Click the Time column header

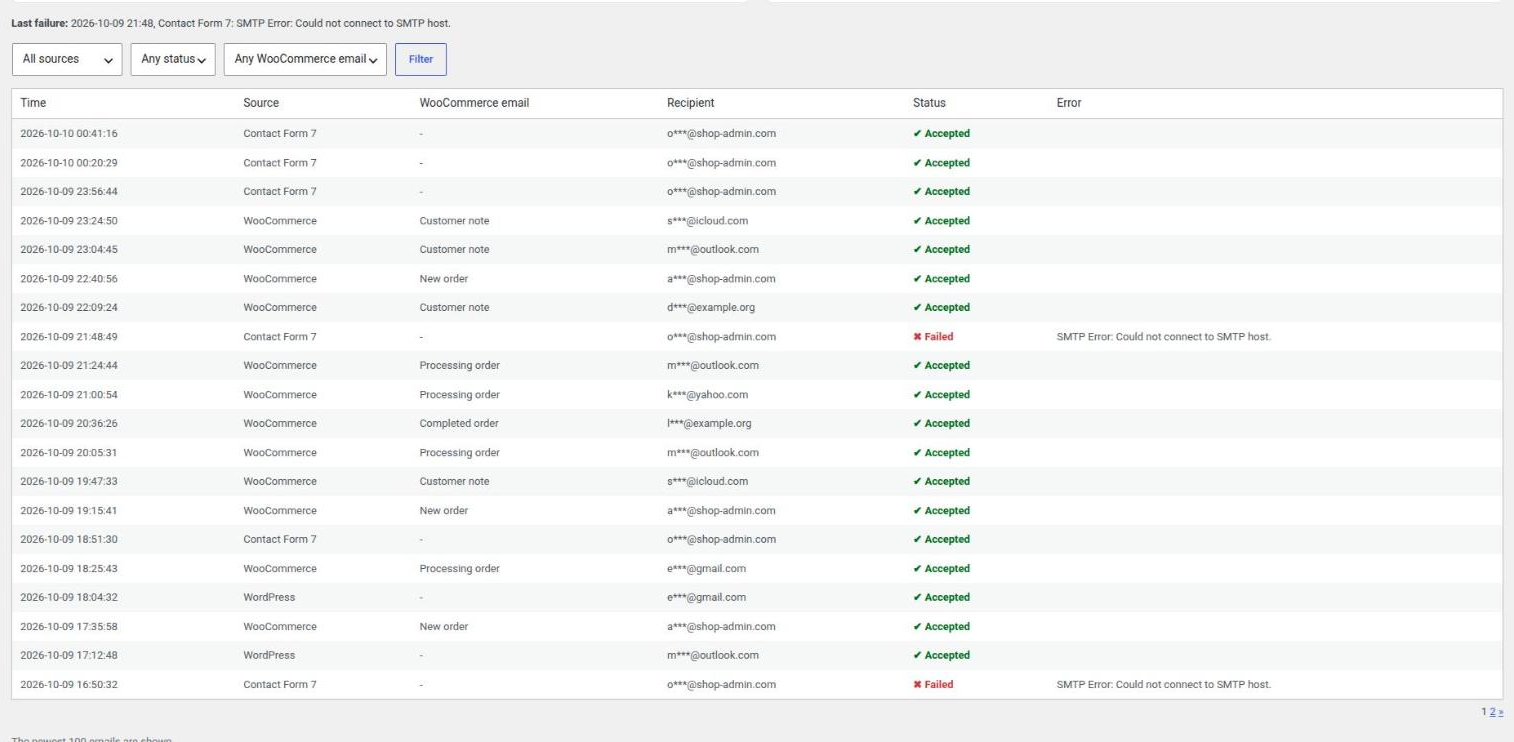click(33, 103)
